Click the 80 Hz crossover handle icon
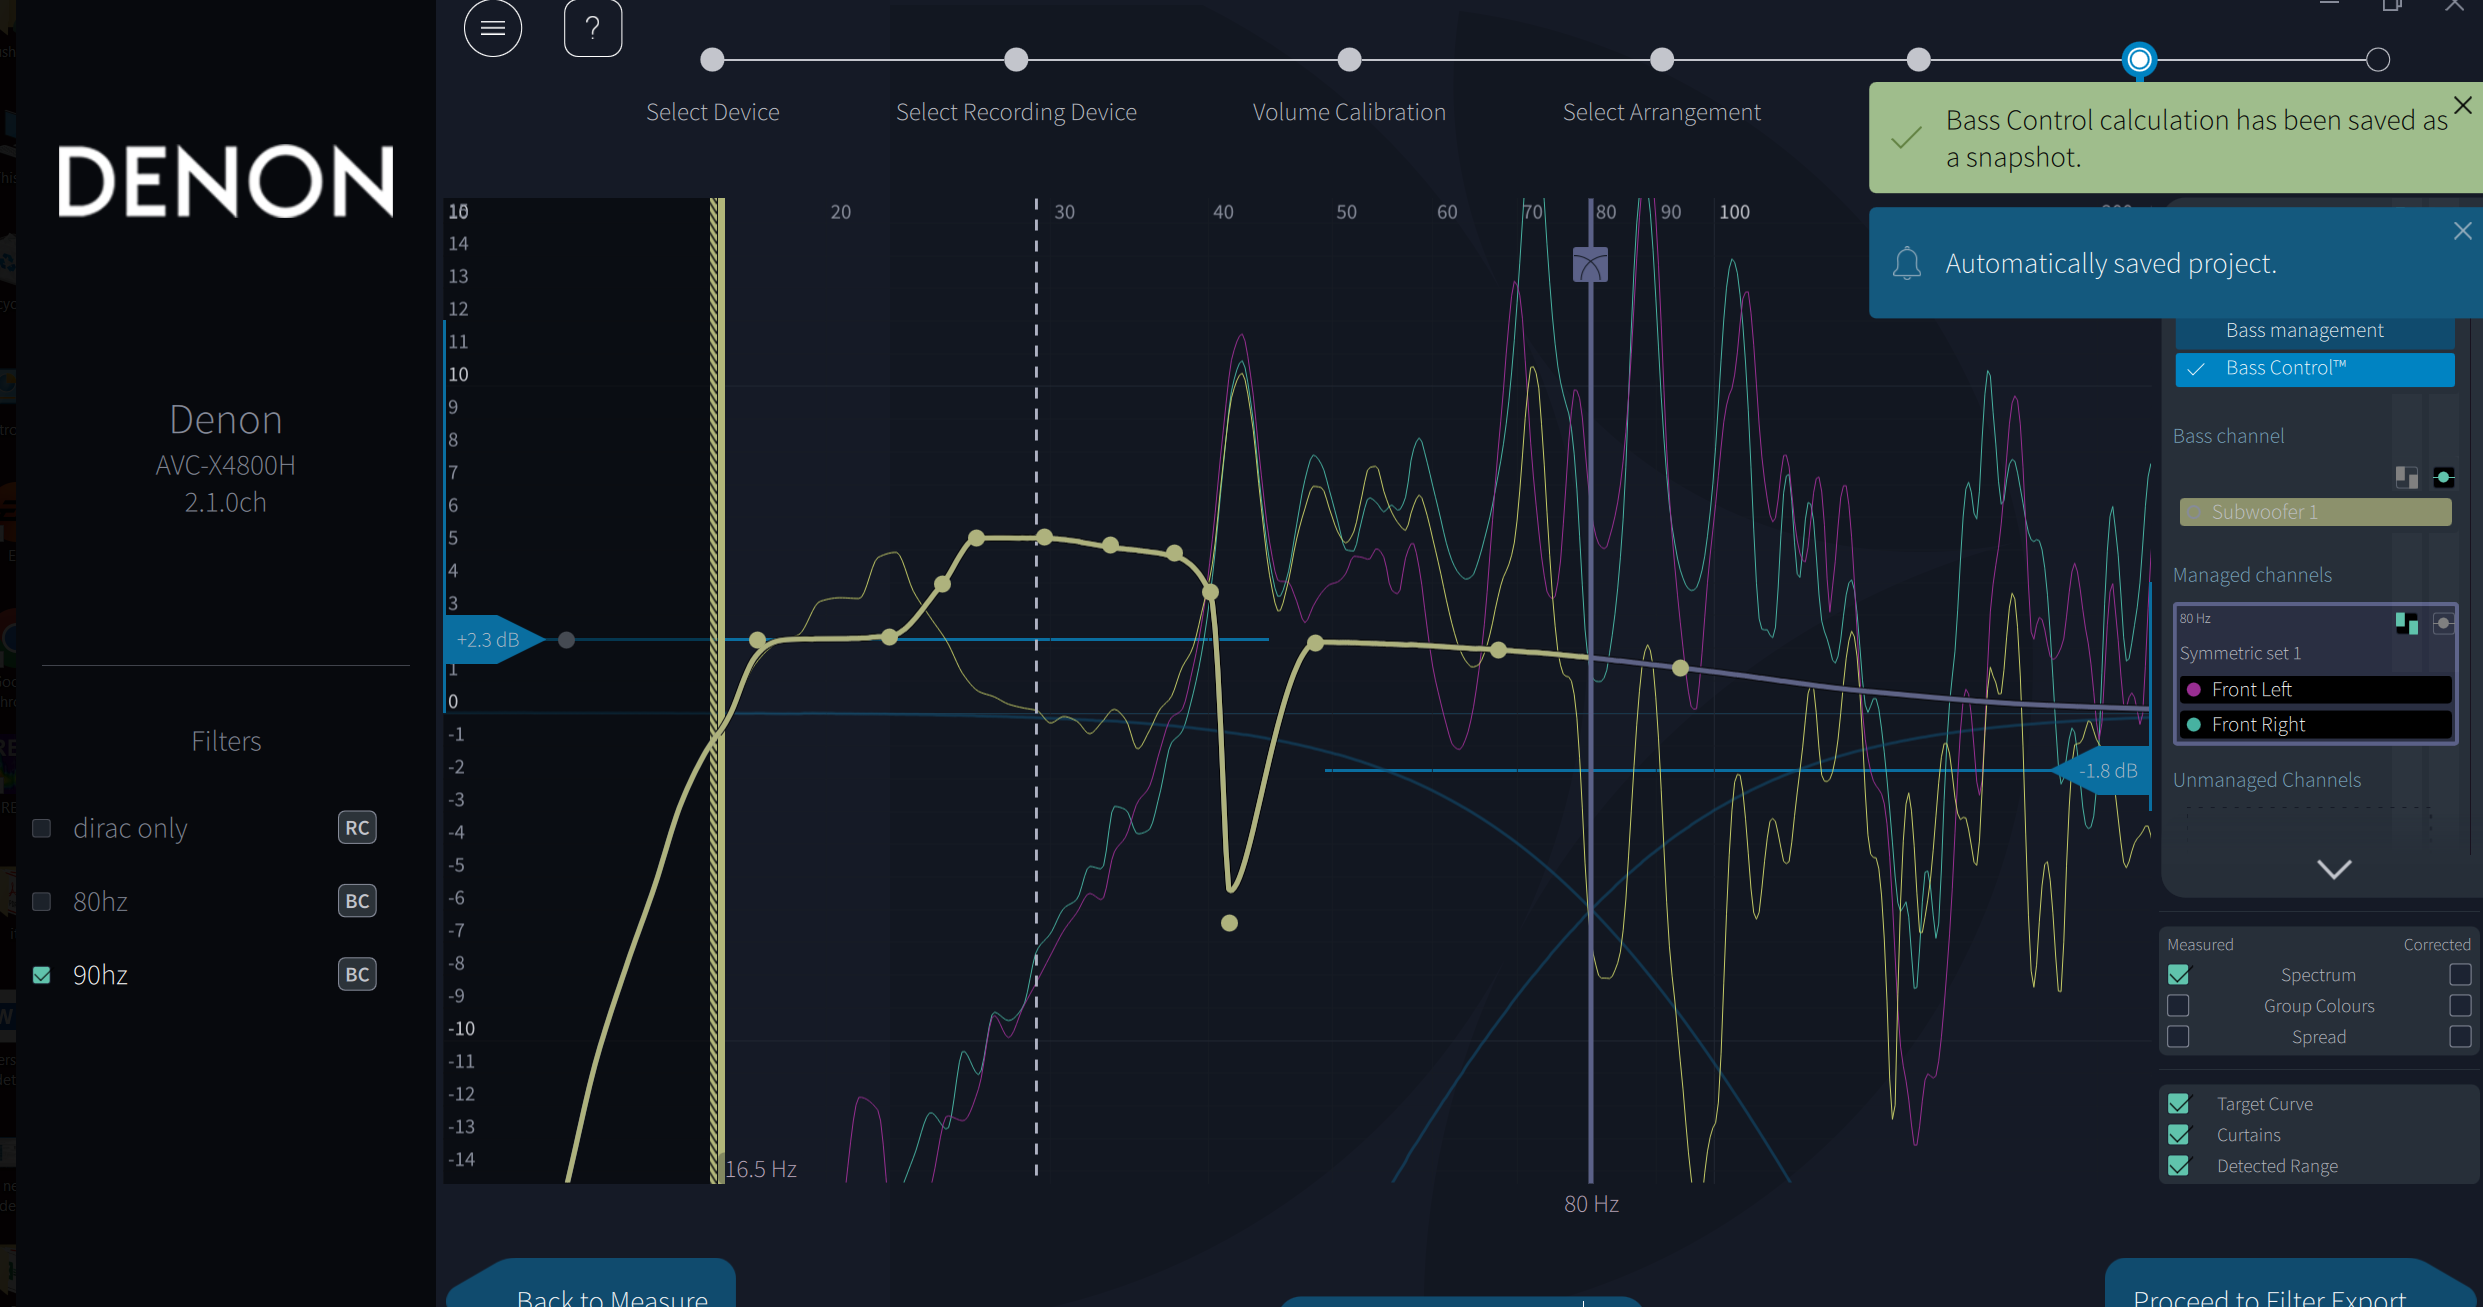Image resolution: width=2483 pixels, height=1307 pixels. tap(1590, 265)
